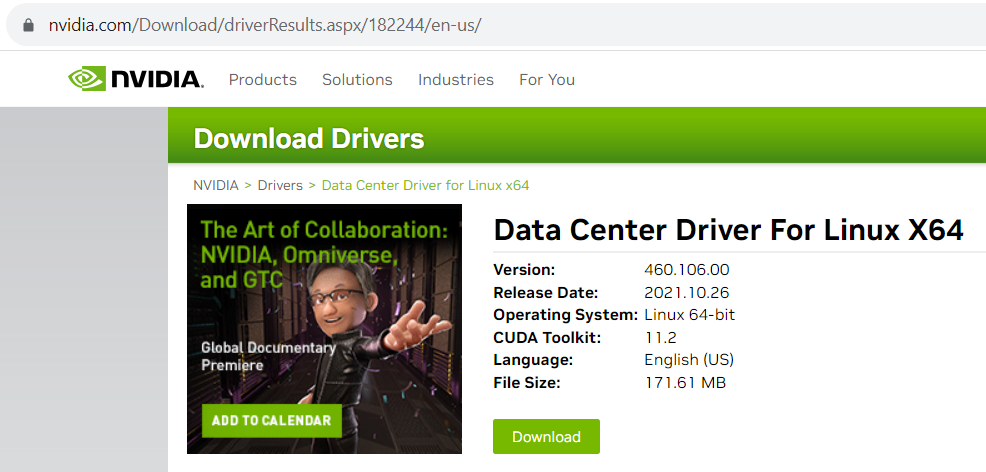Click the Version: label
Screen dimensions: 986x472
click(x=524, y=270)
